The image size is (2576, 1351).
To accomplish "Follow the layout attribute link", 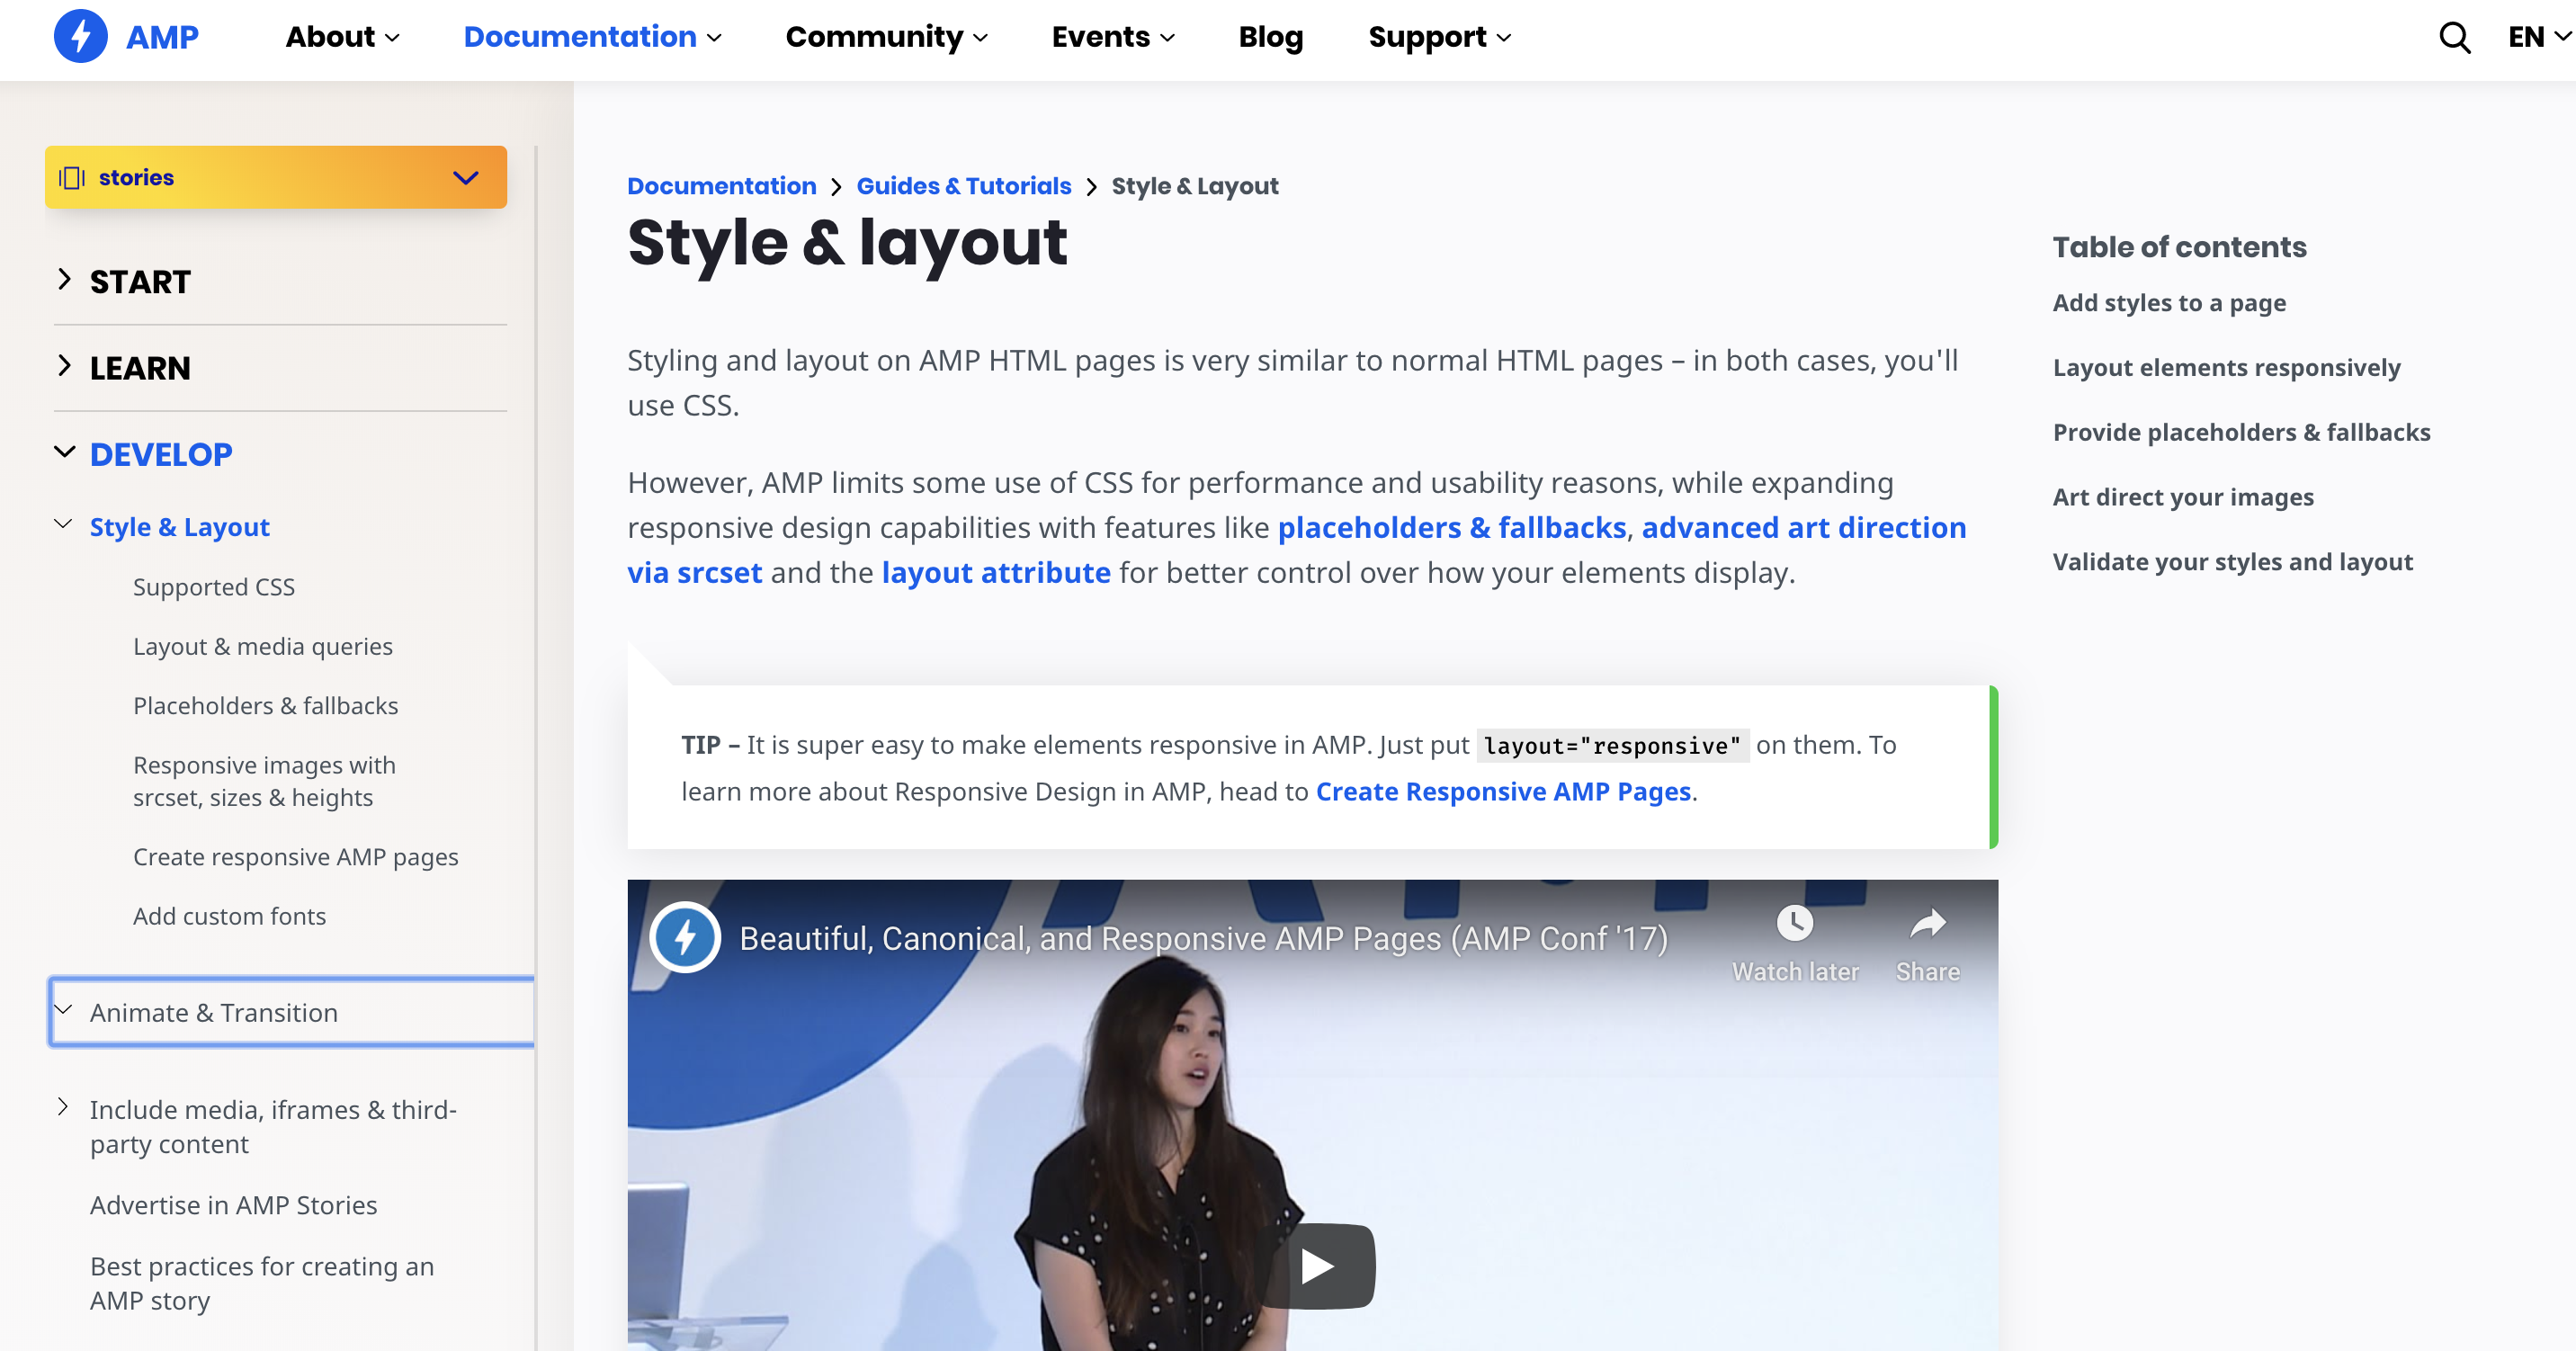I will point(996,572).
